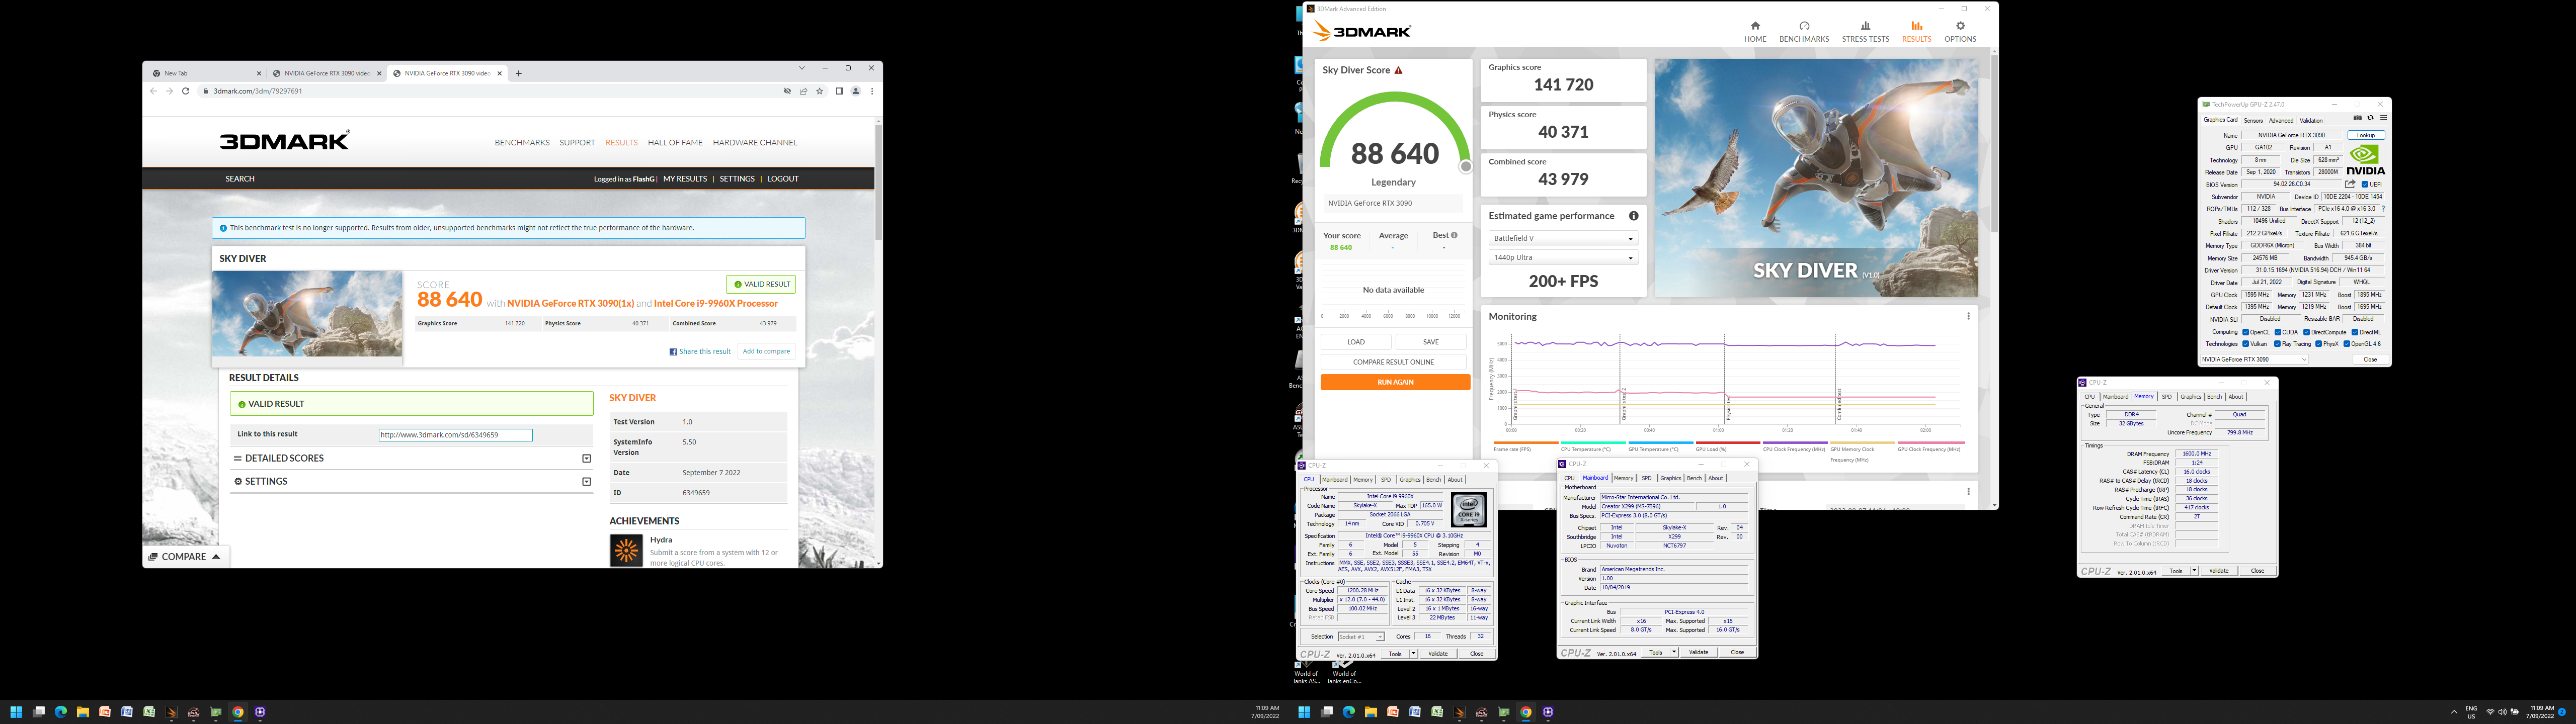Open Socket #1 selection dropdown in CPU-Z

click(1360, 636)
